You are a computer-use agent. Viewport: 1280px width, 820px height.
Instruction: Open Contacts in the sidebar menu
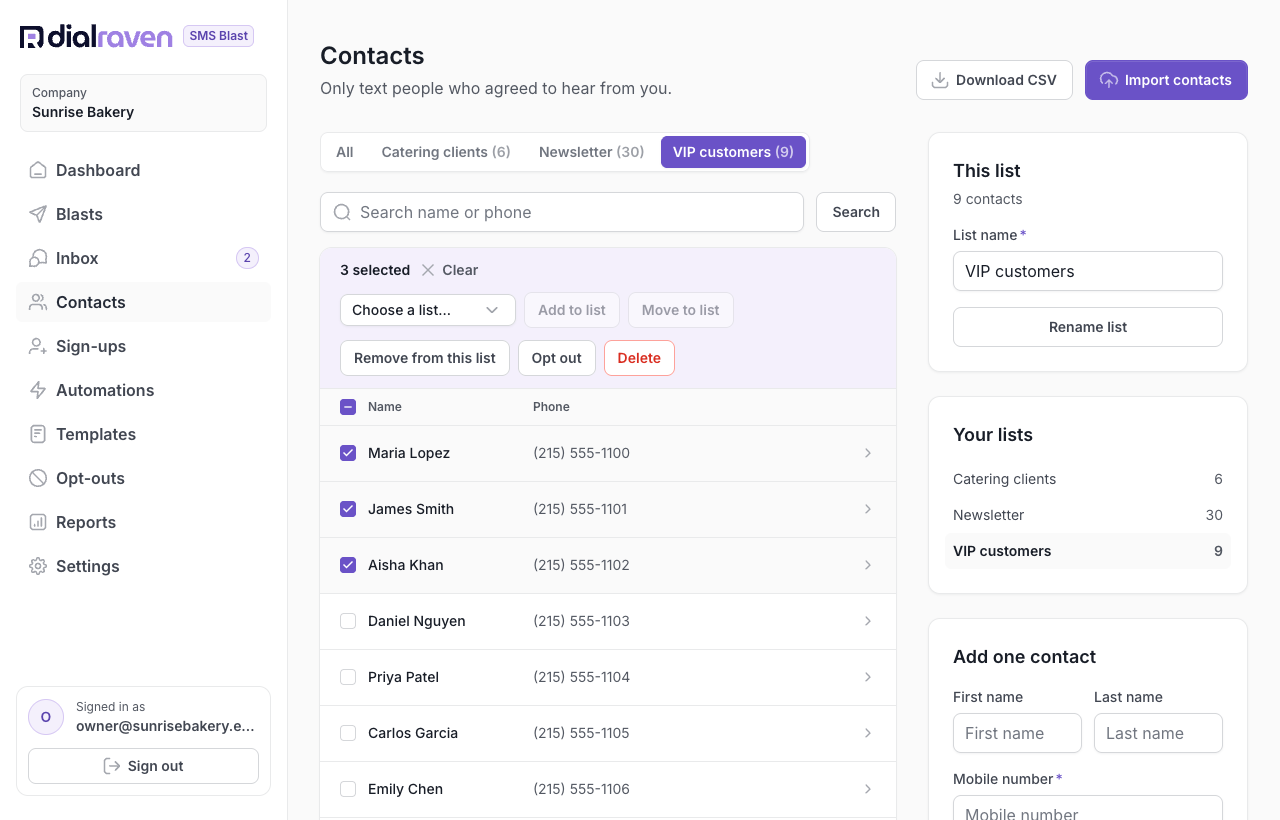tap(143, 302)
